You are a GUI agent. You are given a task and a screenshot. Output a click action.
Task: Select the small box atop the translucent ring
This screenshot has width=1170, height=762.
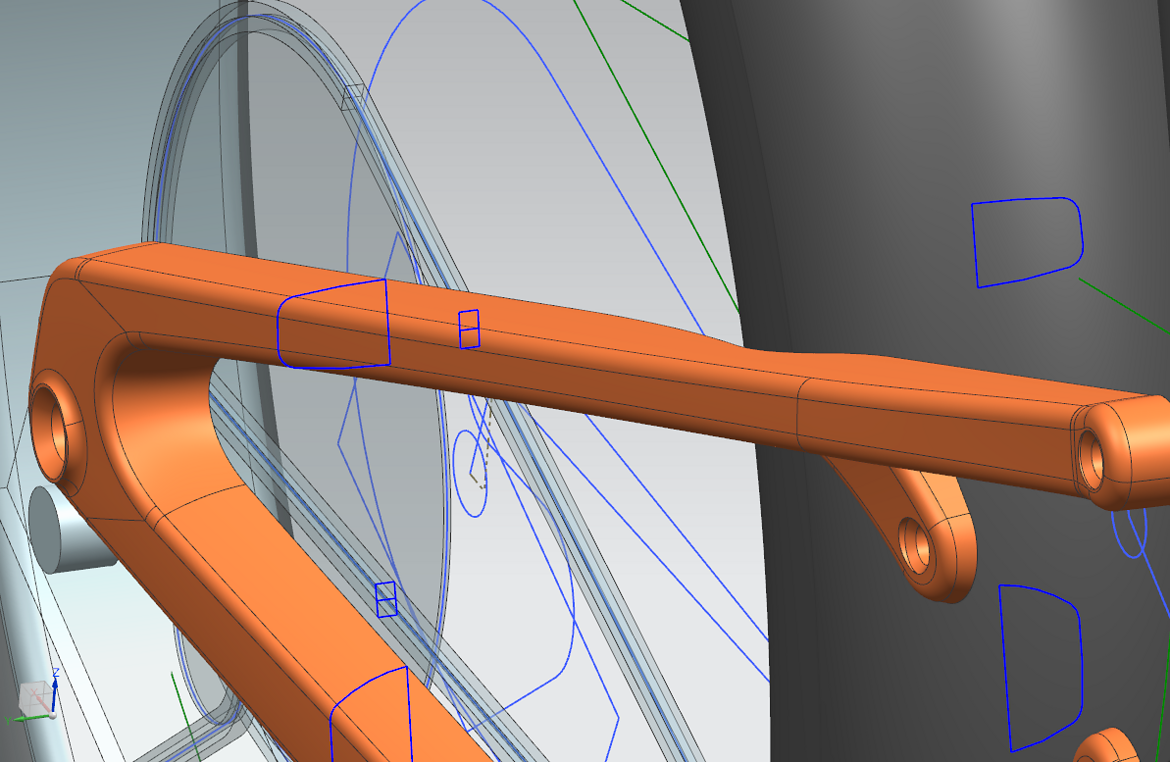click(x=353, y=97)
